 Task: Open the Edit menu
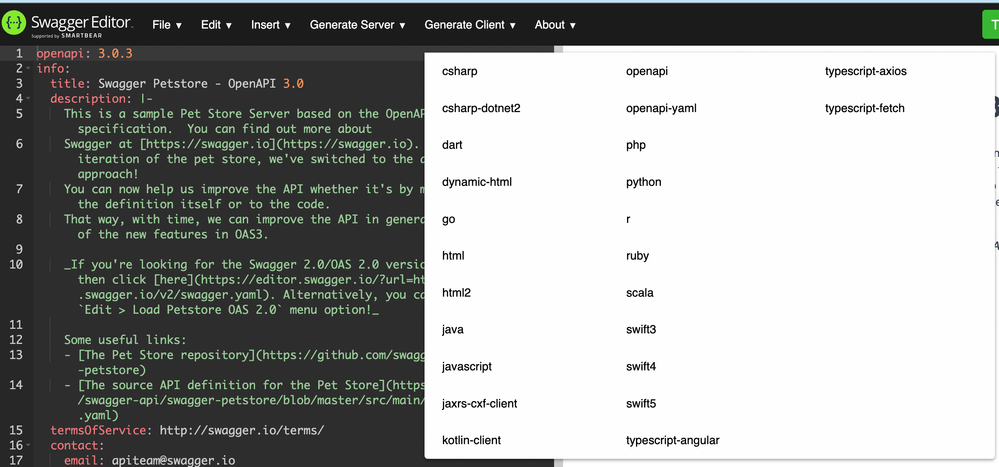pyautogui.click(x=217, y=25)
